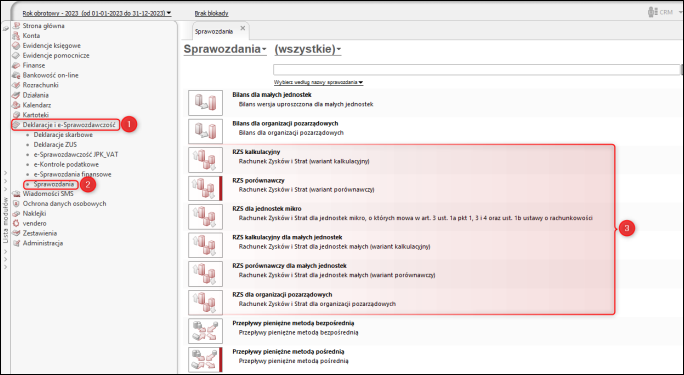Click the RZS dla jednostek mikro title

tap(267, 208)
